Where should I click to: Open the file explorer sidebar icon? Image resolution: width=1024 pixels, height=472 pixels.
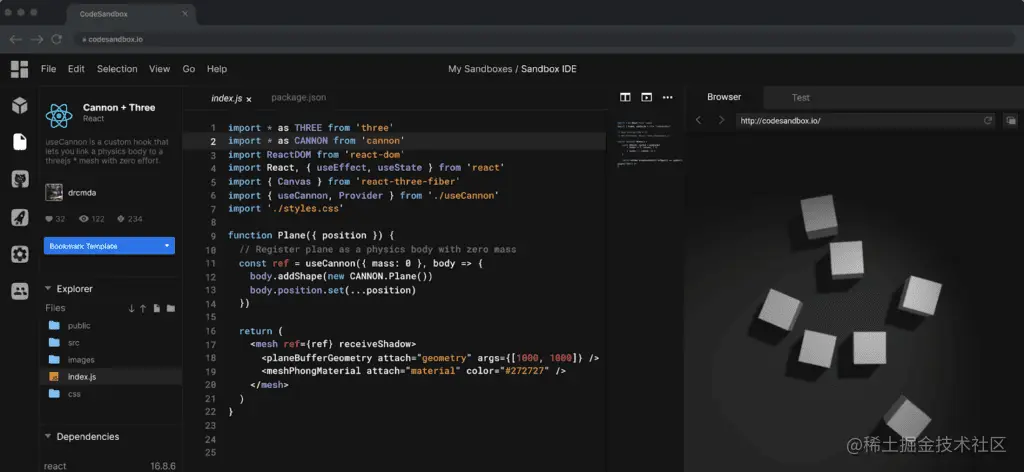(x=20, y=142)
